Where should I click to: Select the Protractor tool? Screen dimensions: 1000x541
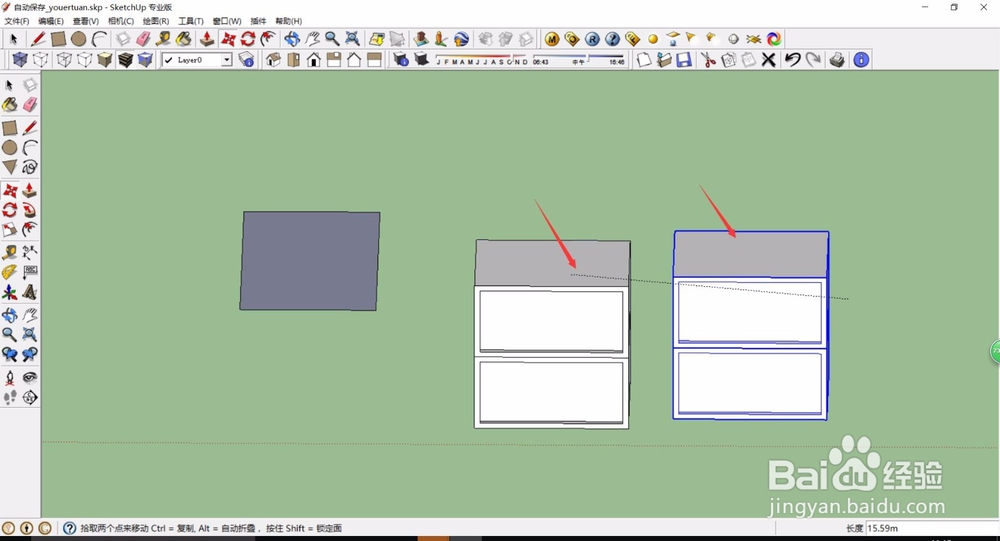10,272
